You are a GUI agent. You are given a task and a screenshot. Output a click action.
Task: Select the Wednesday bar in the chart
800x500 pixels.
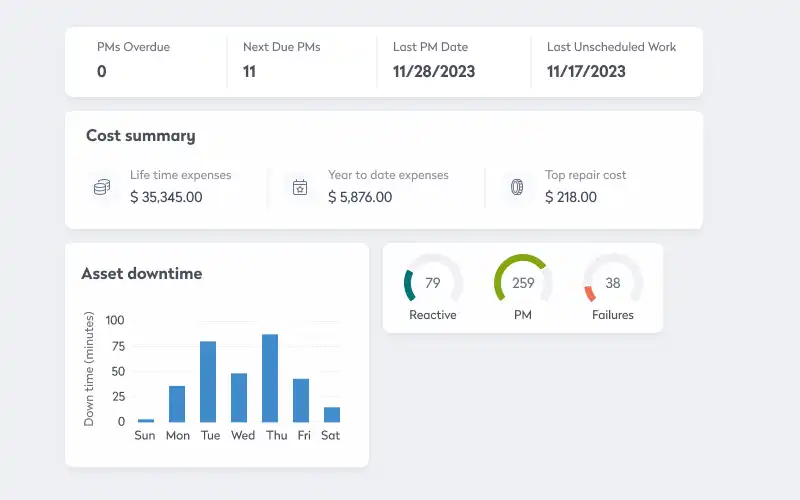point(239,398)
